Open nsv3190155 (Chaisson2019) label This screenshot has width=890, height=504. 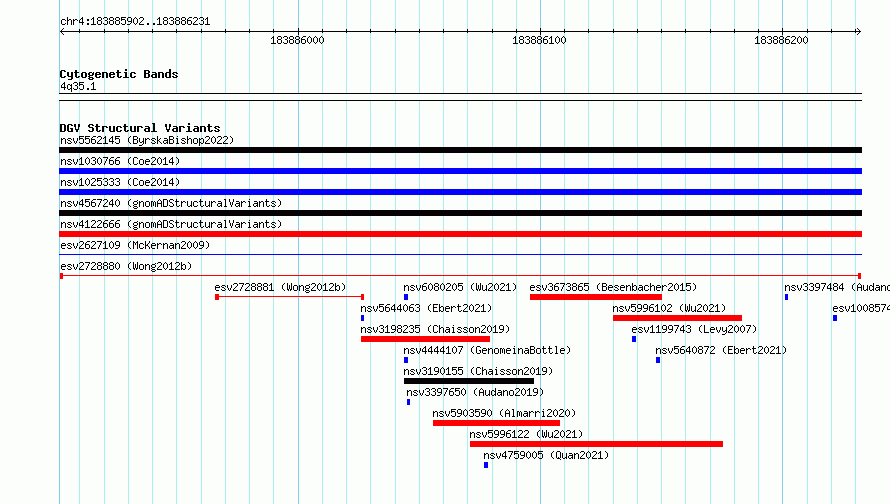478,371
